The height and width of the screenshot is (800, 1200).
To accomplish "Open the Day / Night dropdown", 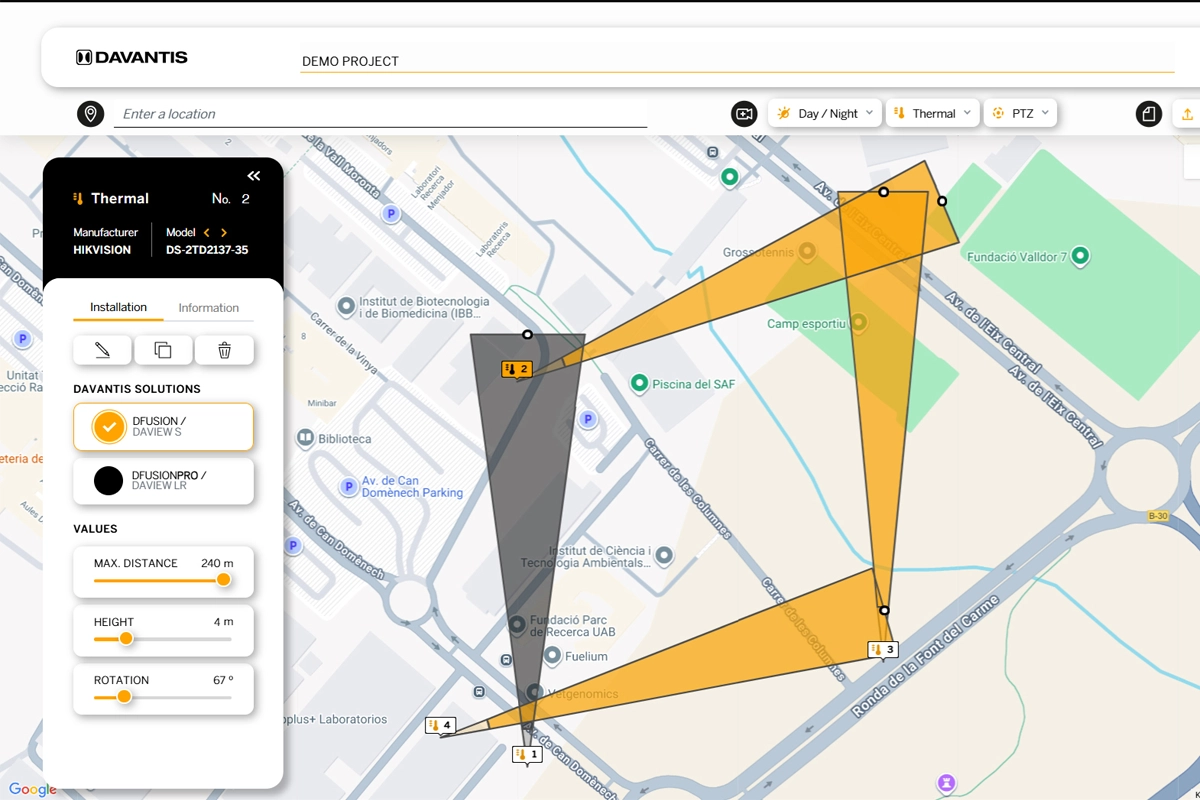I will 825,113.
